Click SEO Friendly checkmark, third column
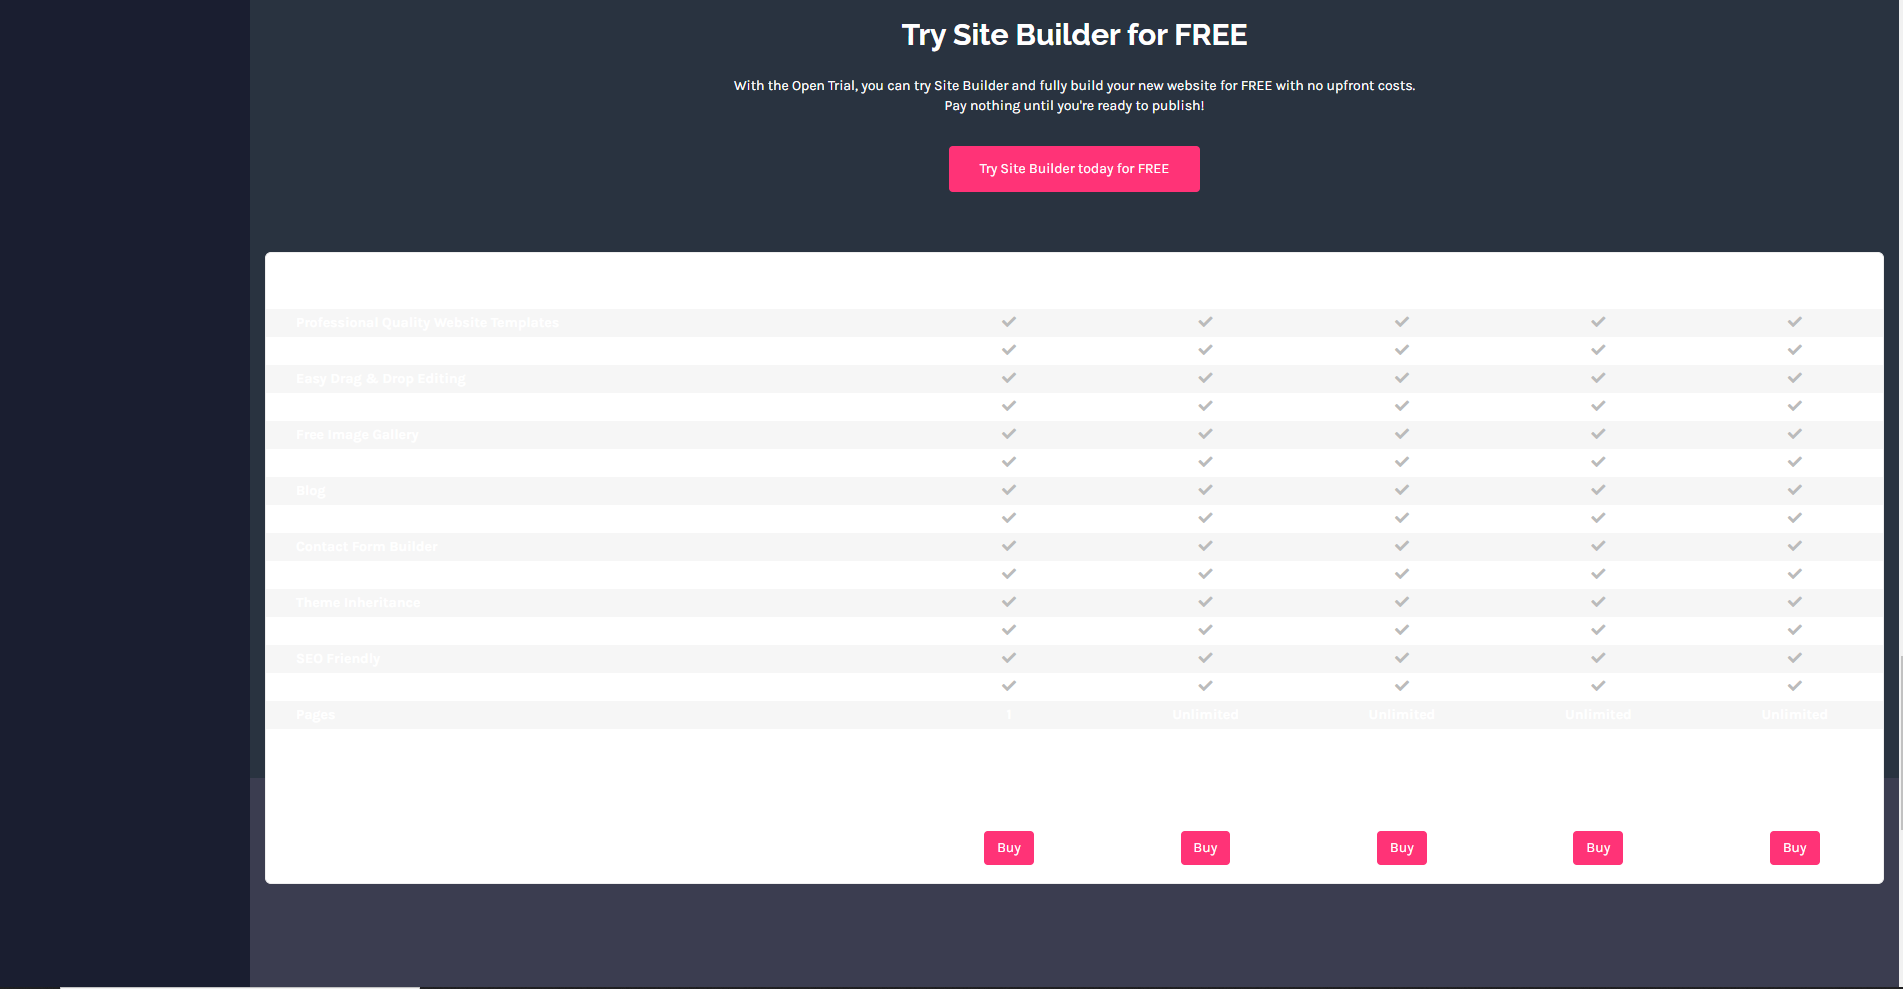Viewport: 1903px width, 989px height. tap(1402, 658)
